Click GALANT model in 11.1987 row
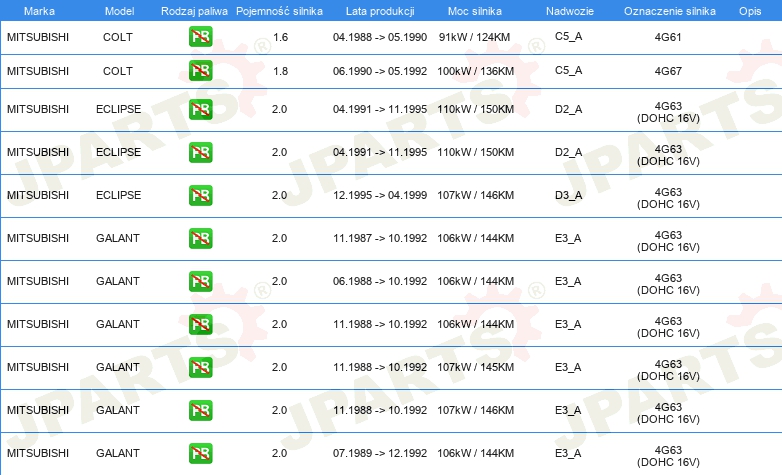Image resolution: width=782 pixels, height=475 pixels. click(x=118, y=238)
